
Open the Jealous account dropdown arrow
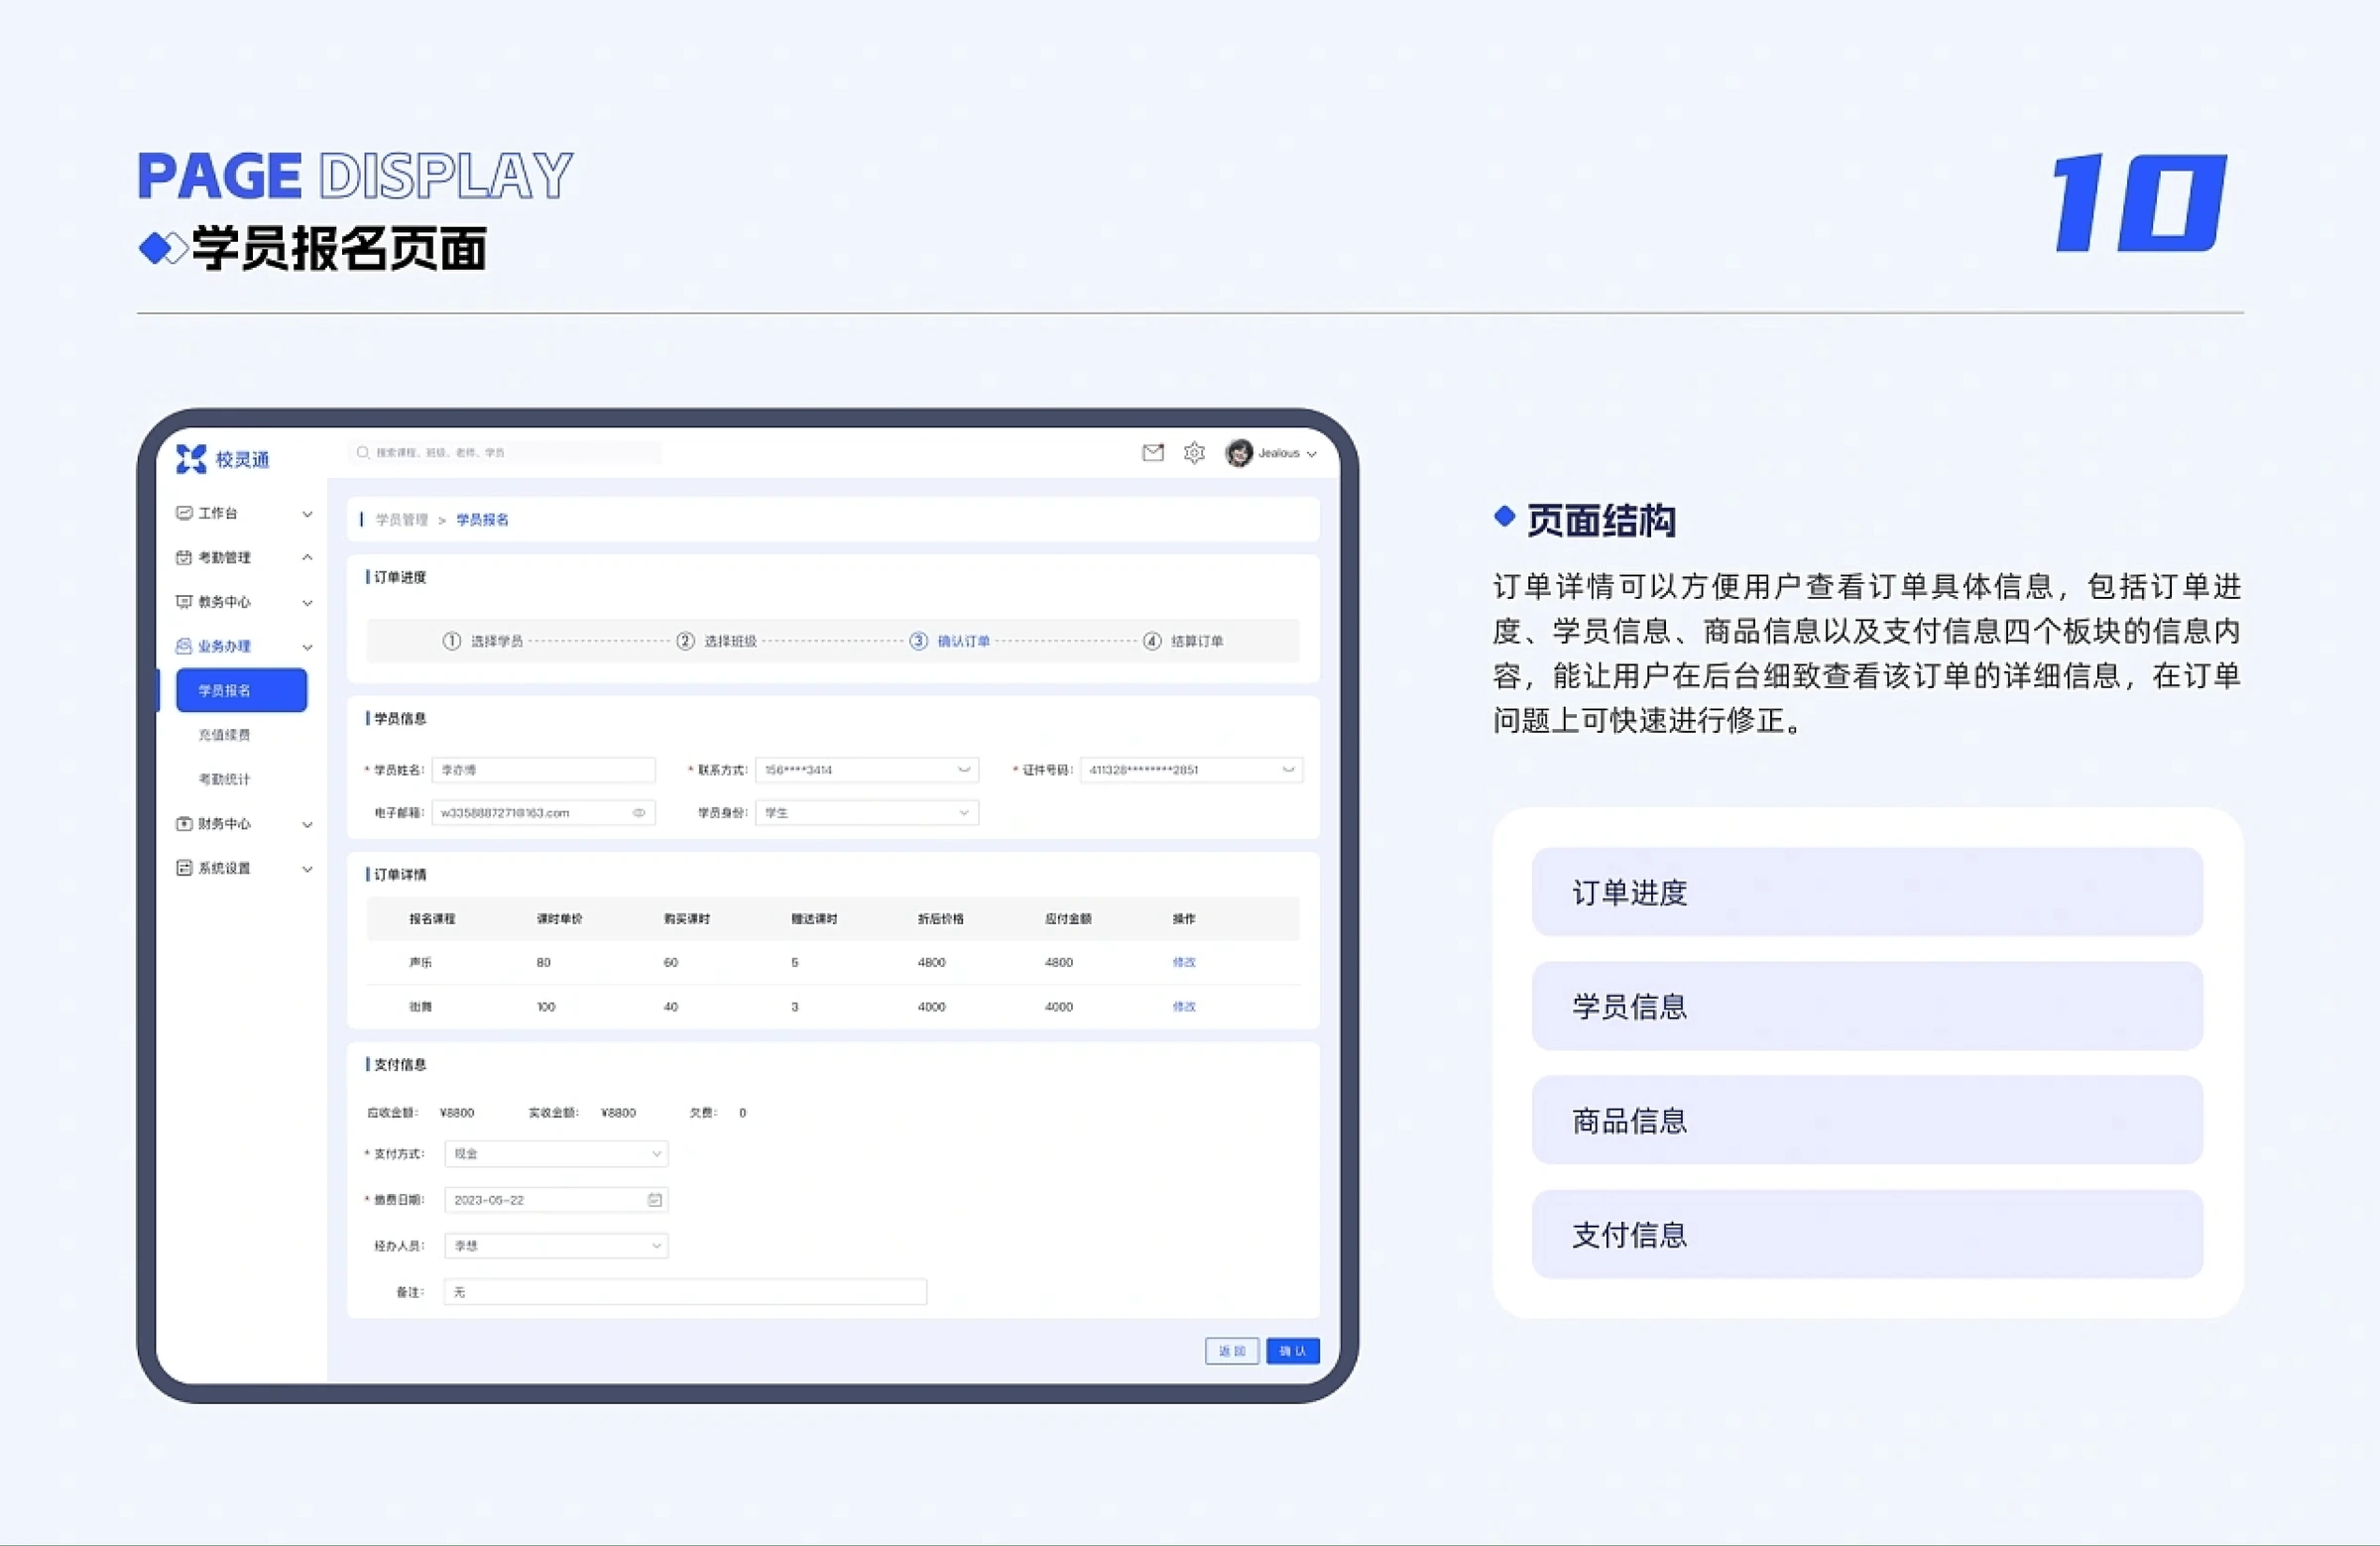(1311, 454)
